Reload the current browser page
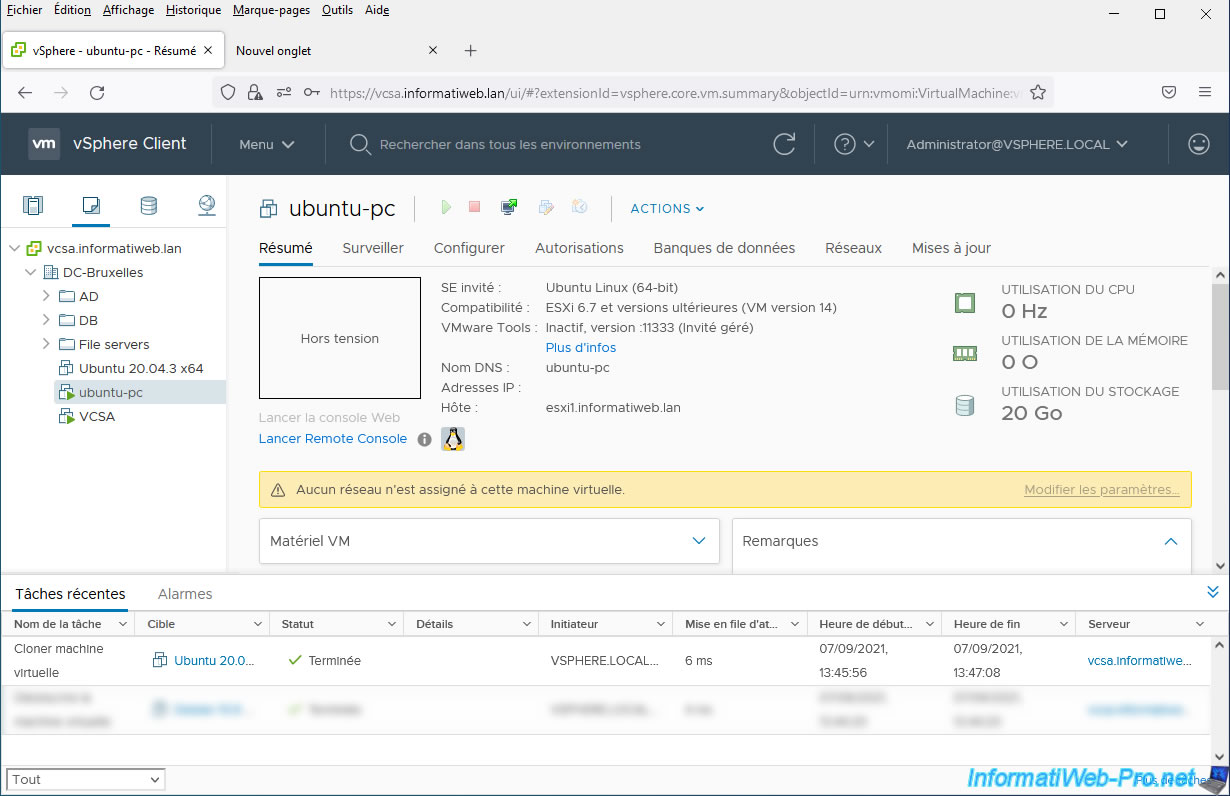 97,93
